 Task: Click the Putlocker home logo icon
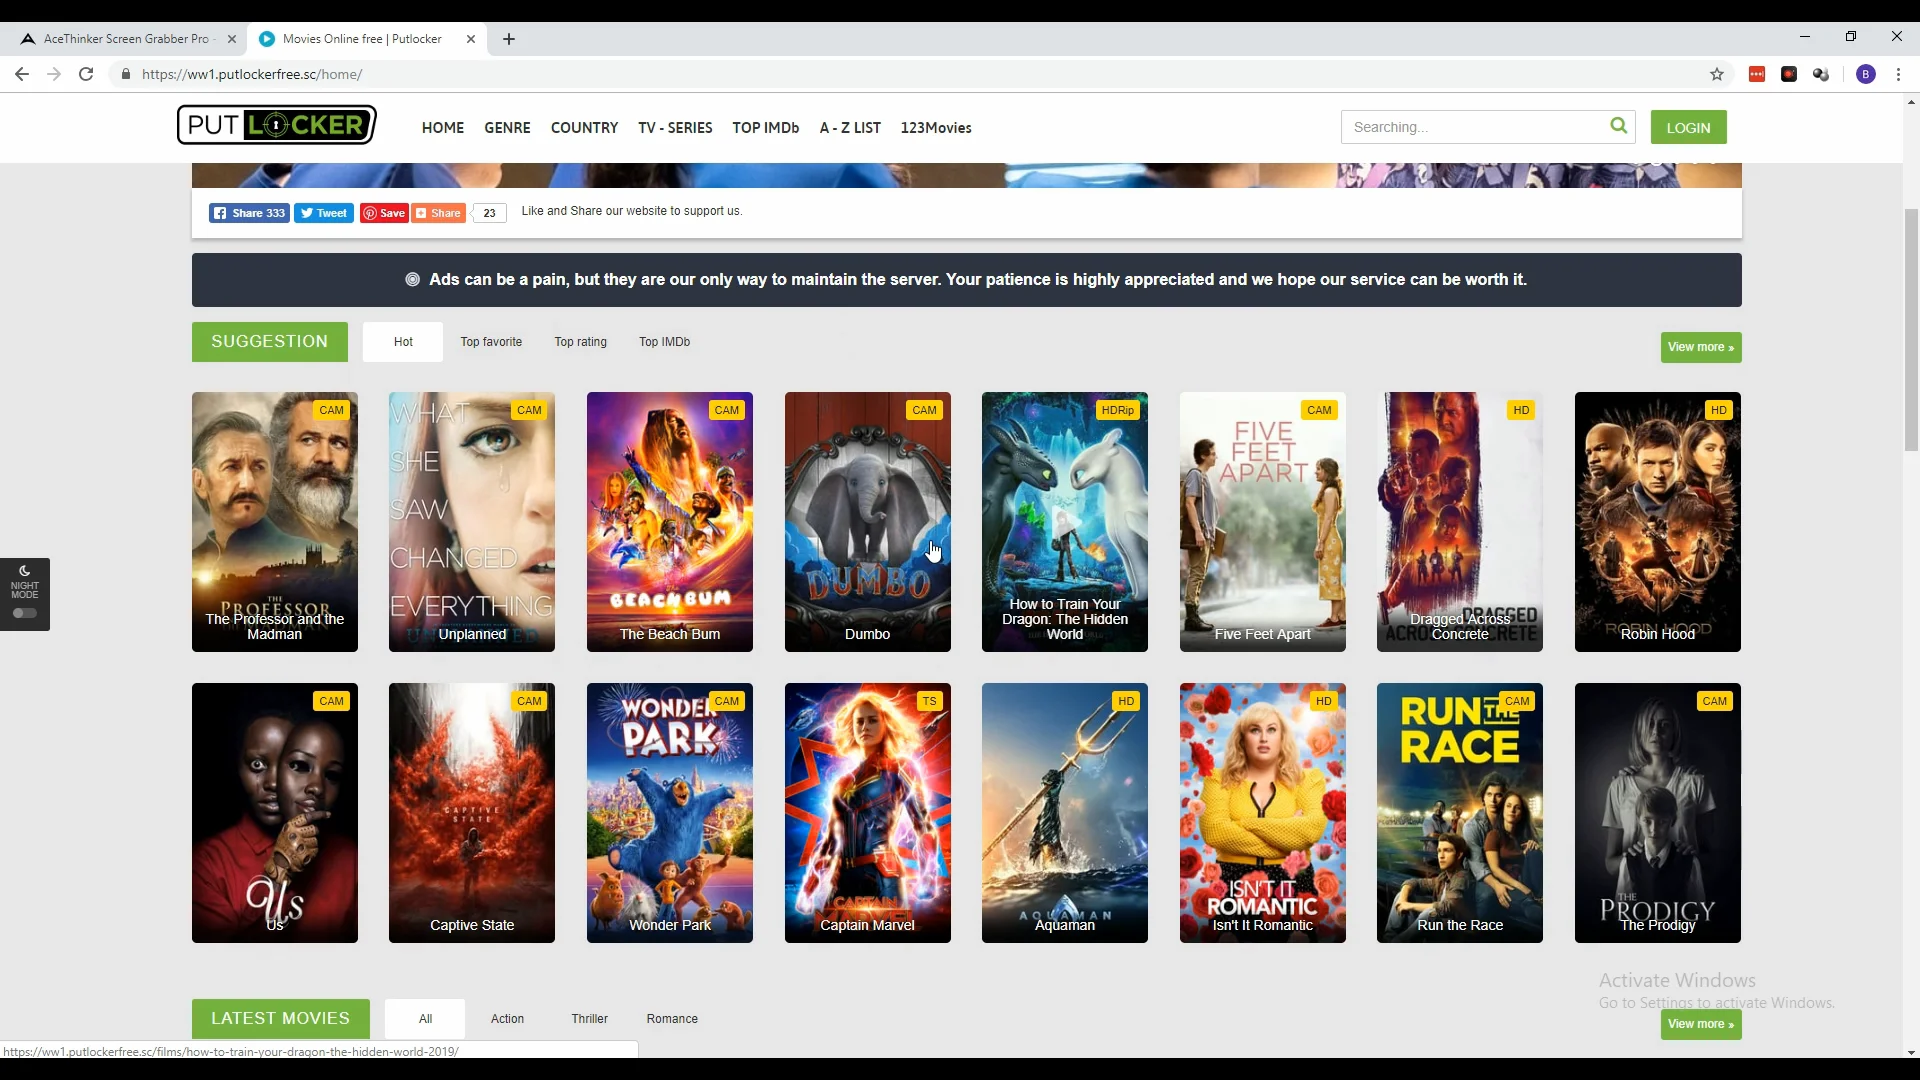(x=276, y=125)
